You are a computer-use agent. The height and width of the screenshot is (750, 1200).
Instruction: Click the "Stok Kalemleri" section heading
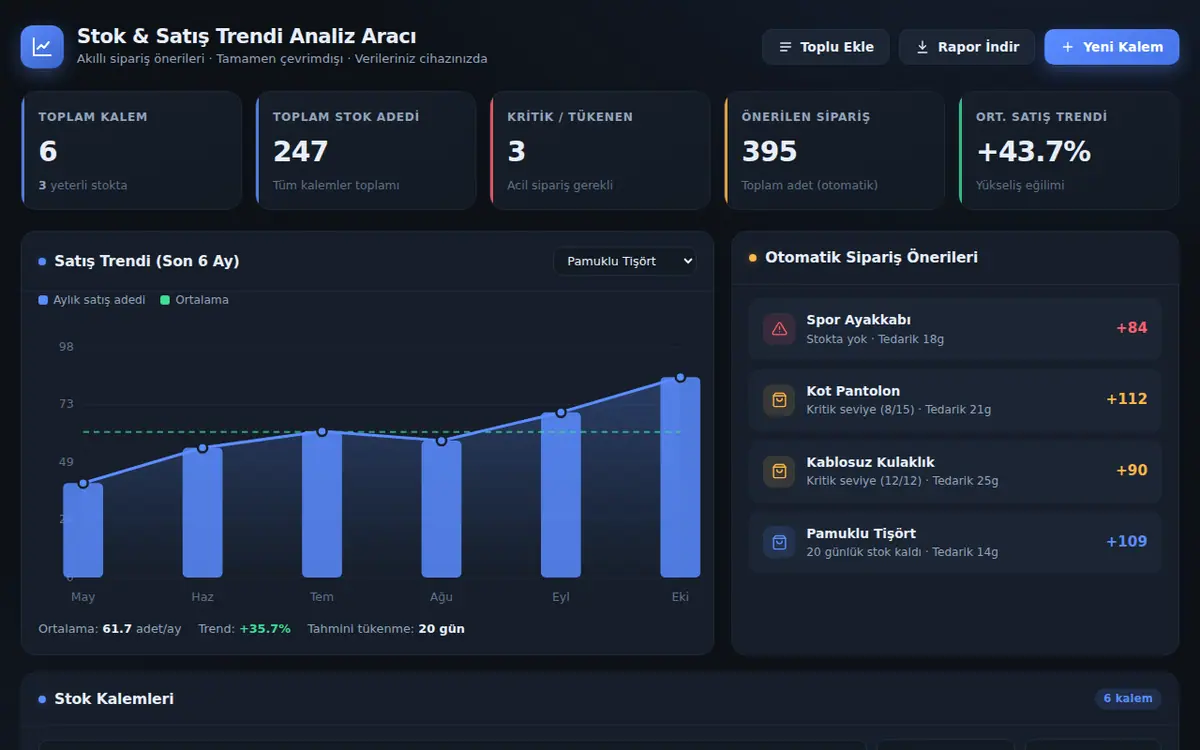pyautogui.click(x=114, y=699)
